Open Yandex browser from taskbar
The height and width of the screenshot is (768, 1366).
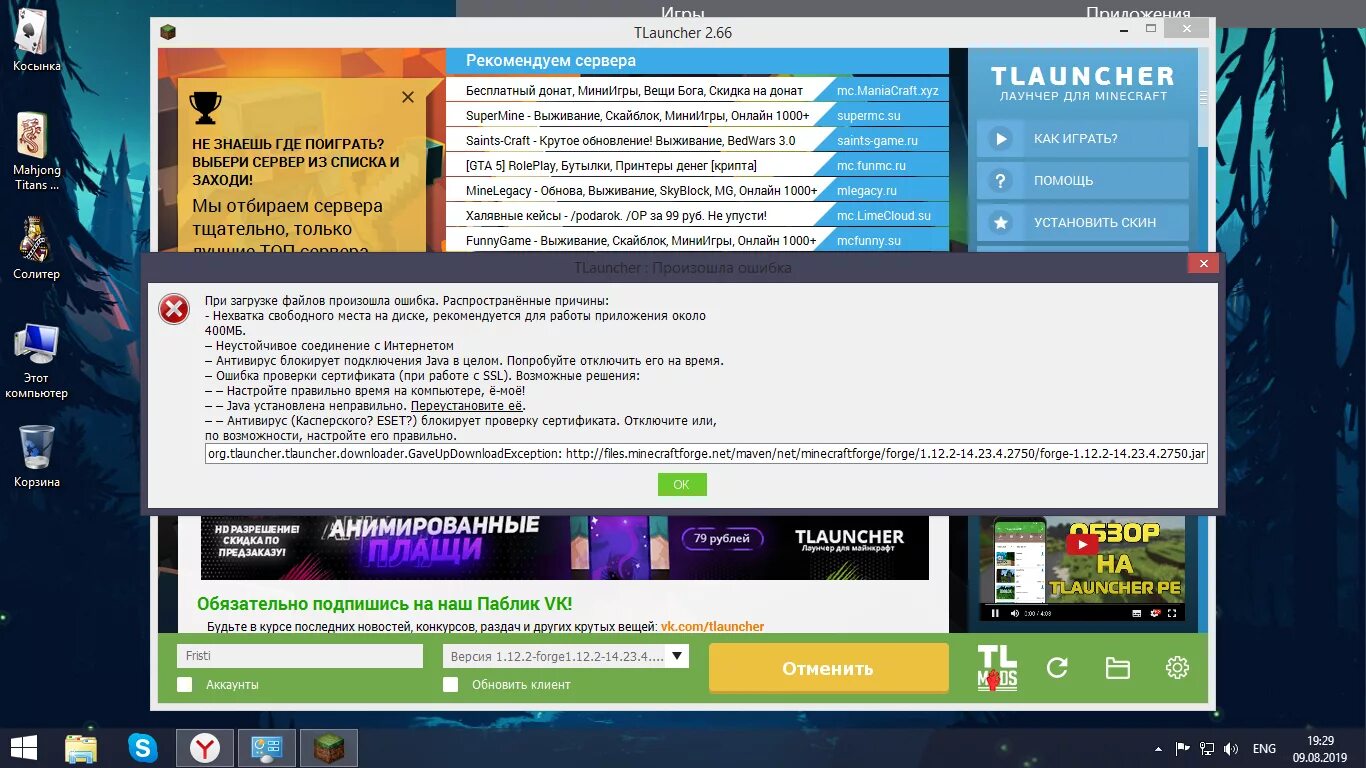coord(205,748)
